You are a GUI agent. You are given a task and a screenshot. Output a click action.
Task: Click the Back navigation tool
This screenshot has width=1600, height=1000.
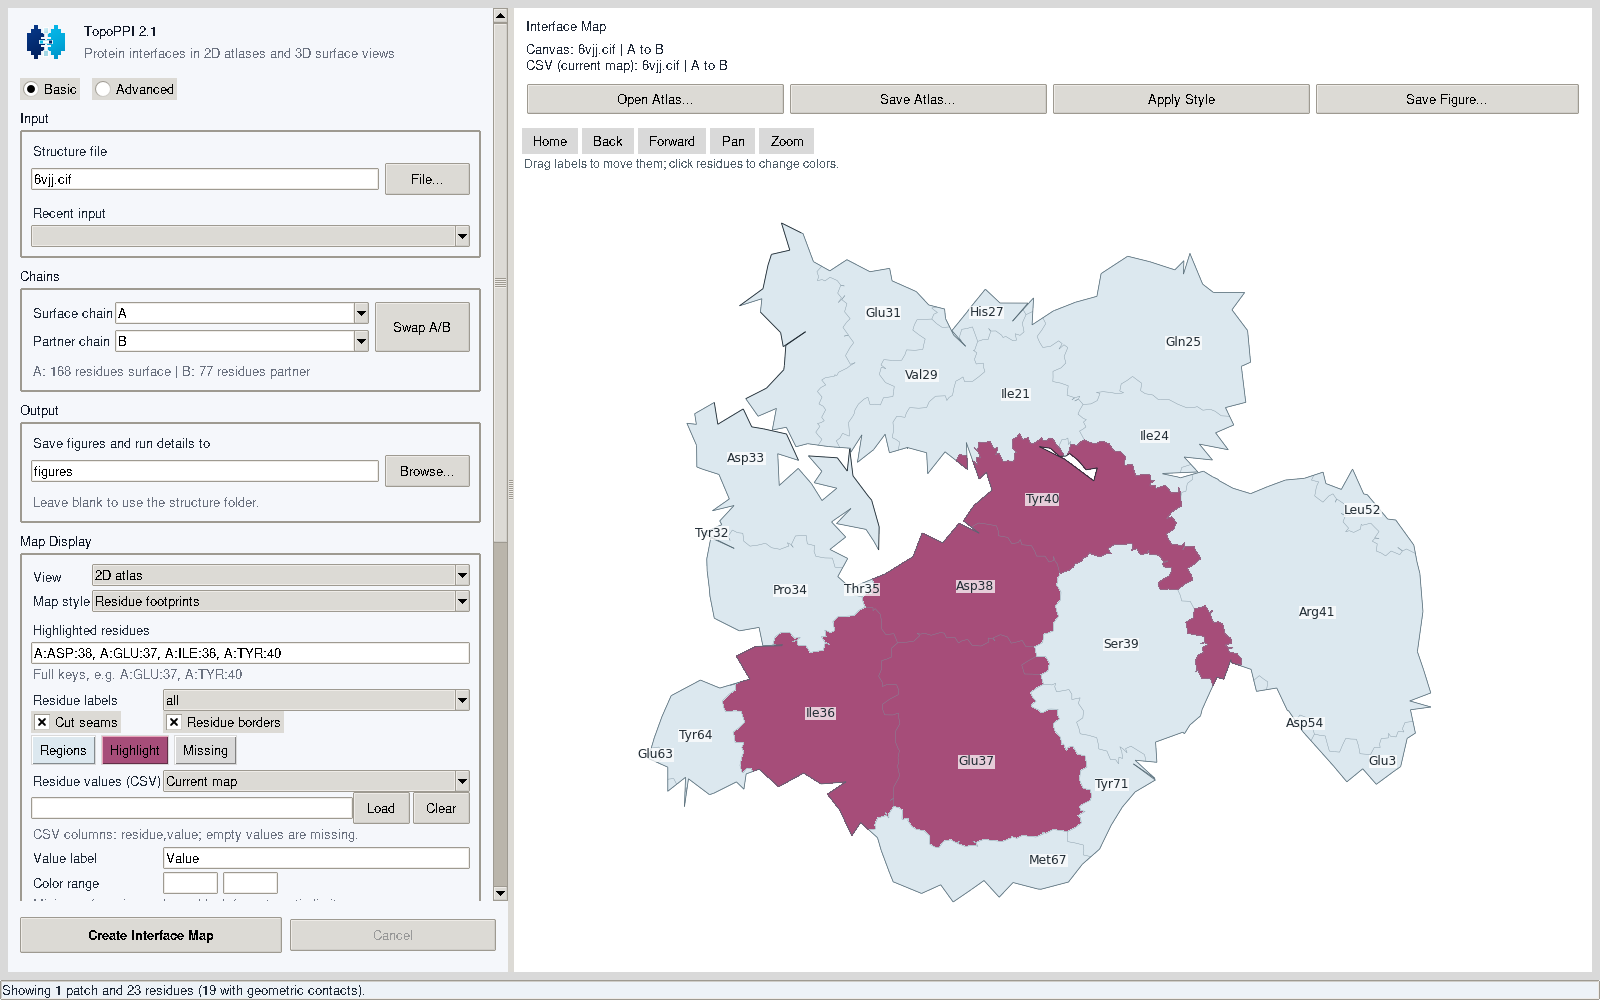608,141
